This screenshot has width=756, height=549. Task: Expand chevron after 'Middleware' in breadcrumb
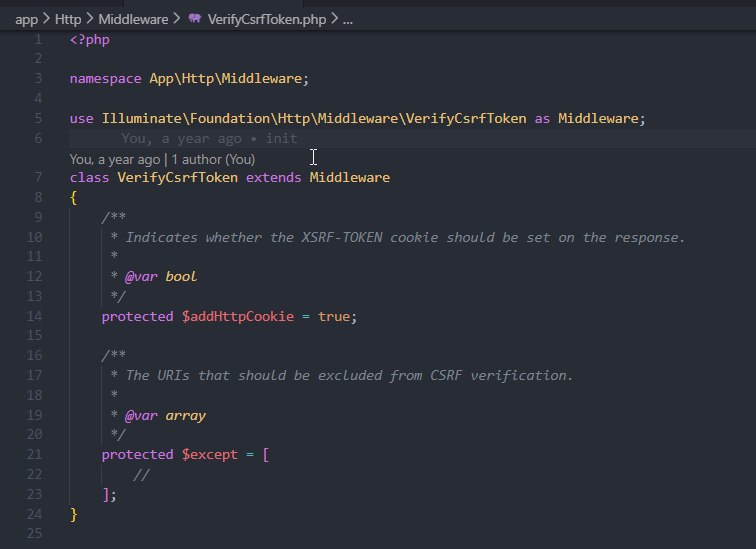tap(176, 19)
